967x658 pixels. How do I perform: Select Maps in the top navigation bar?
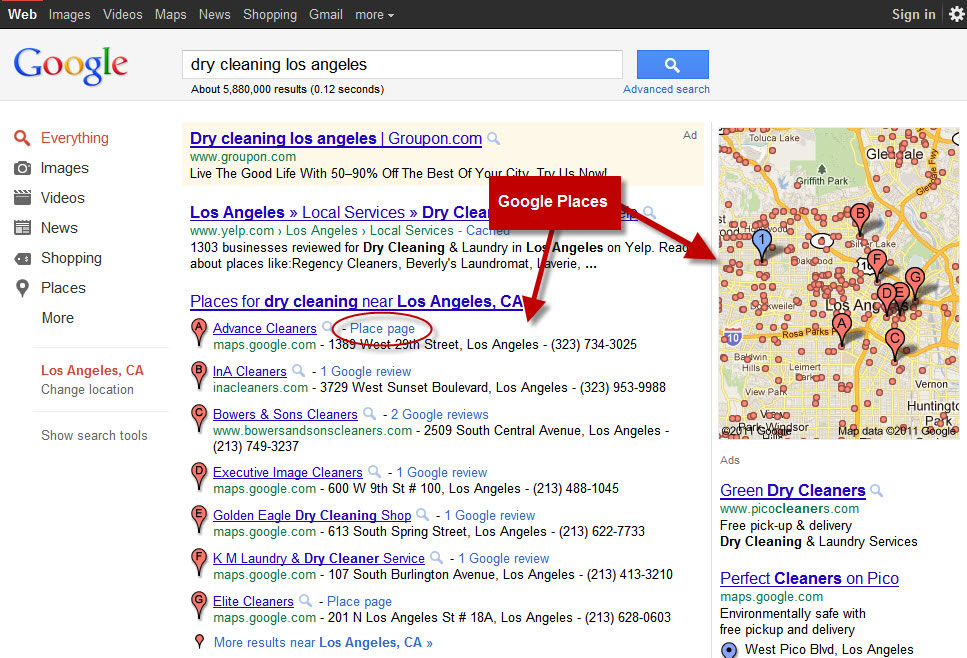point(170,14)
